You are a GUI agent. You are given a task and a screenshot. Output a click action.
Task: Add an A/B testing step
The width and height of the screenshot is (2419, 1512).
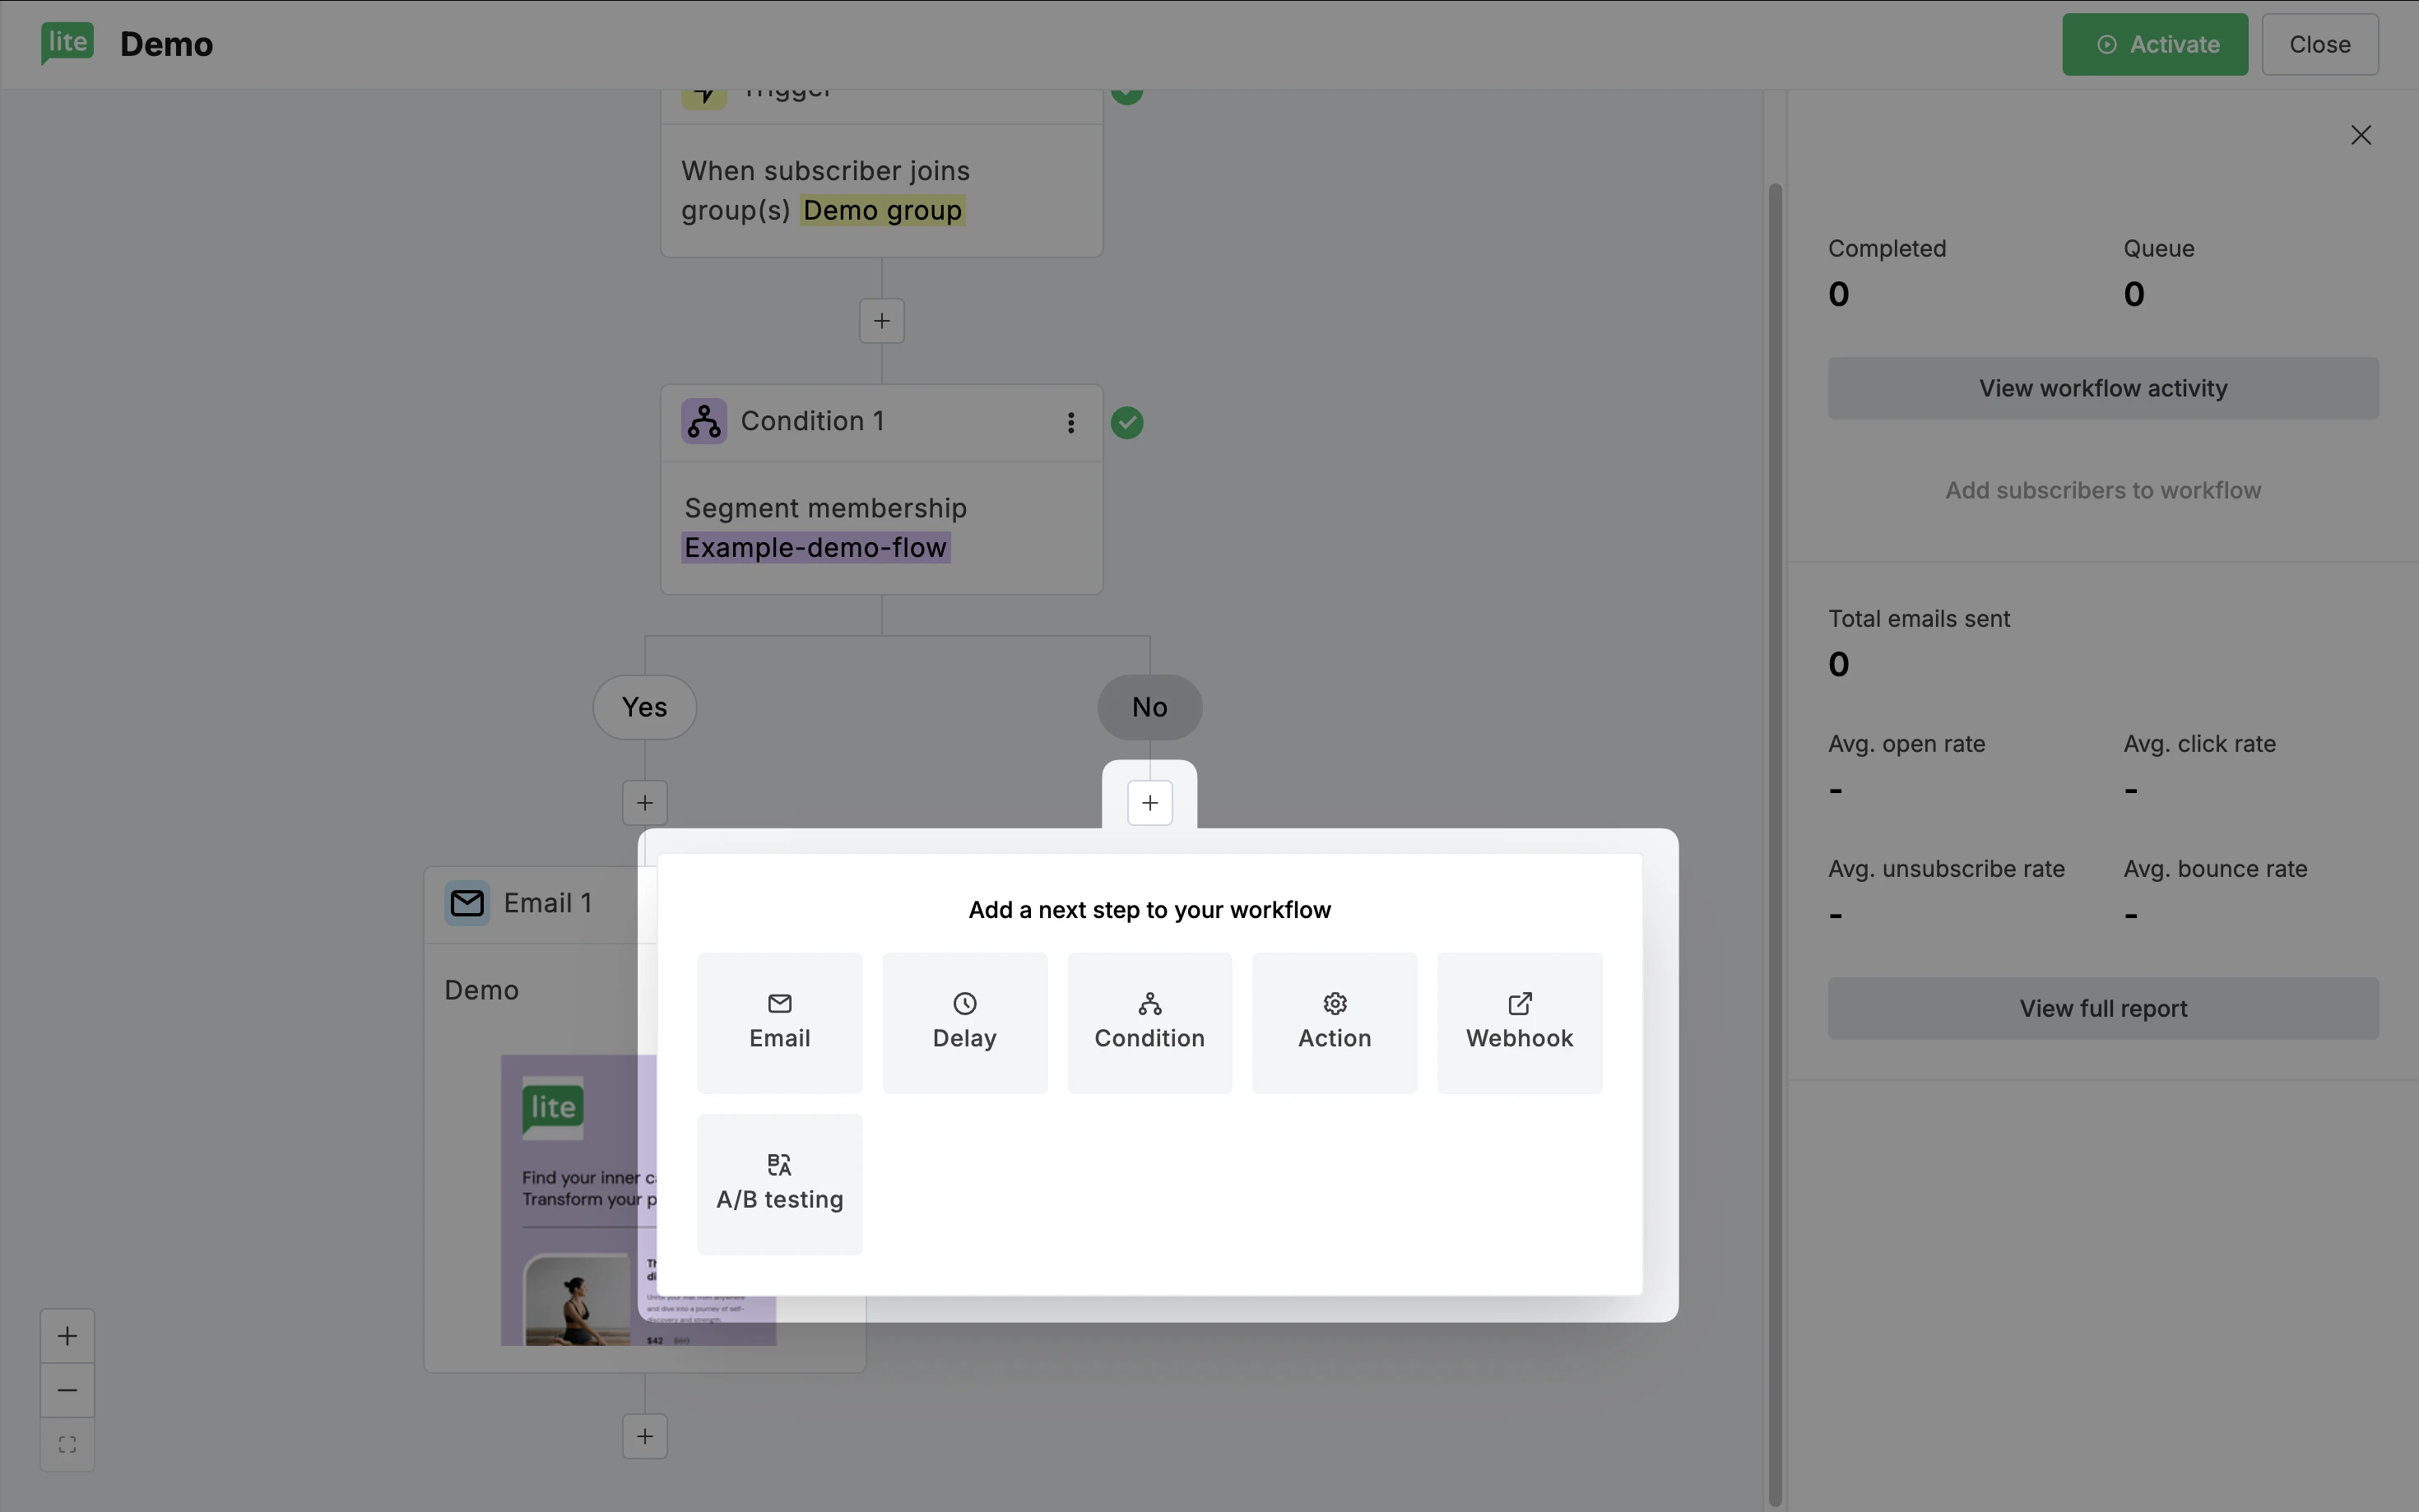click(x=779, y=1183)
